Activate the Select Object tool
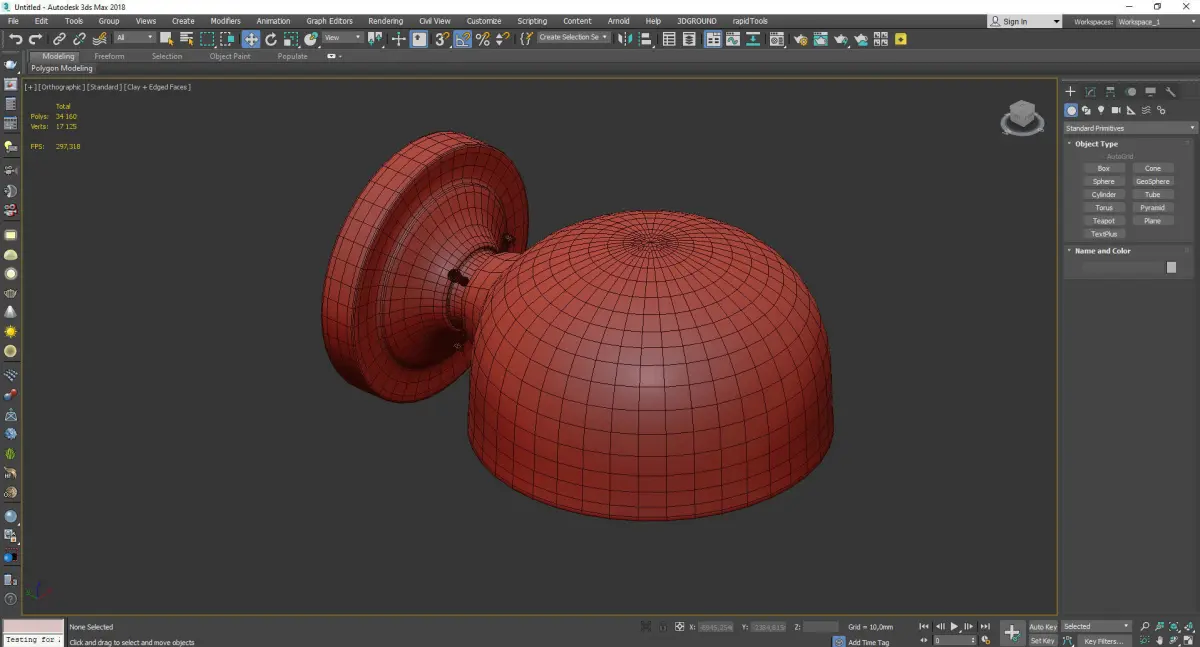Viewport: 1200px width, 647px height. coord(167,39)
